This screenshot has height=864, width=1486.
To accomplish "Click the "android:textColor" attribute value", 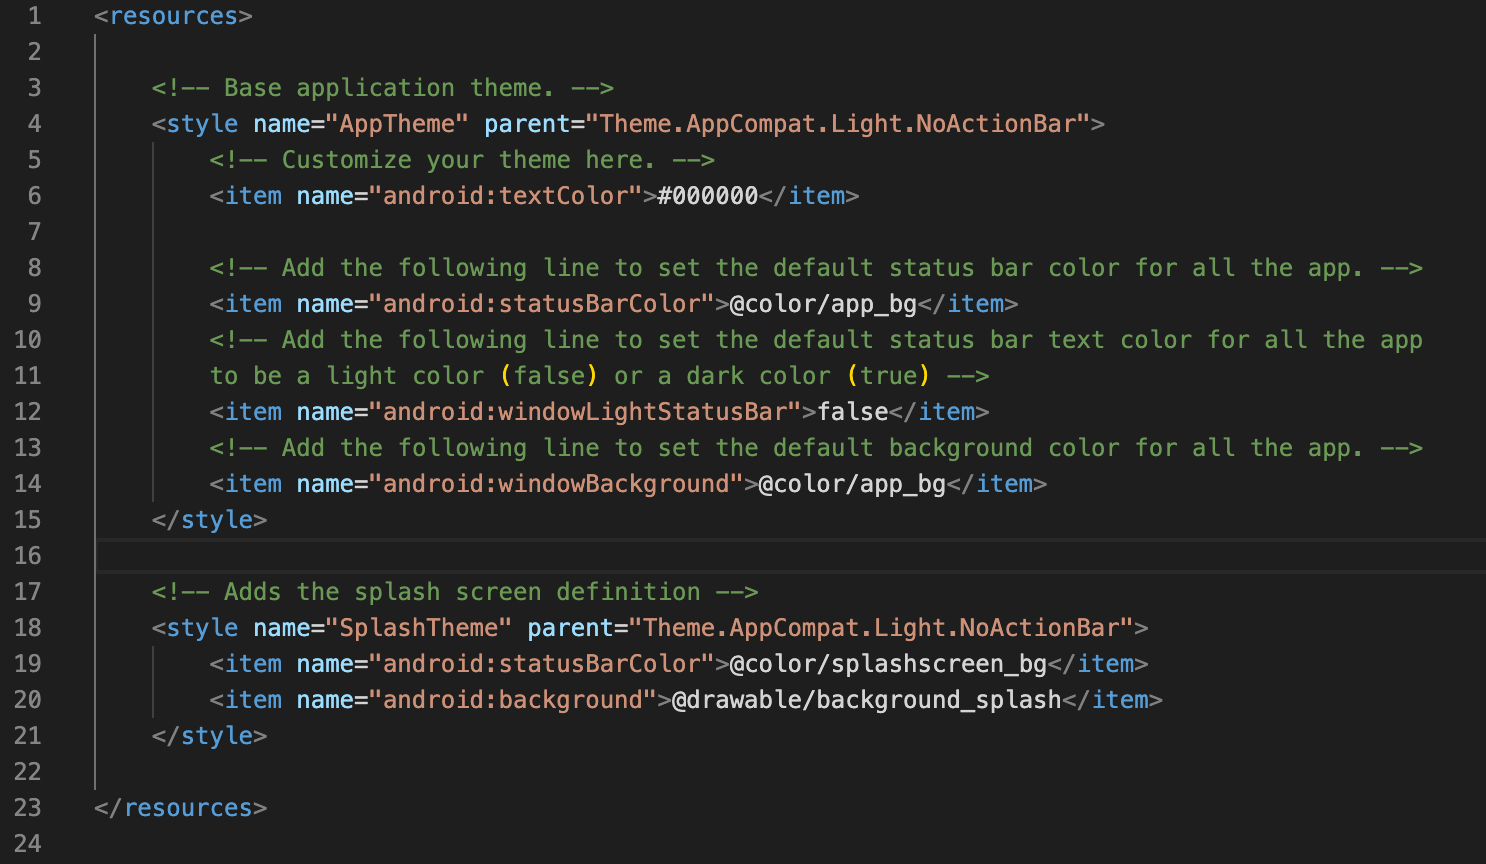I will coord(506,196).
